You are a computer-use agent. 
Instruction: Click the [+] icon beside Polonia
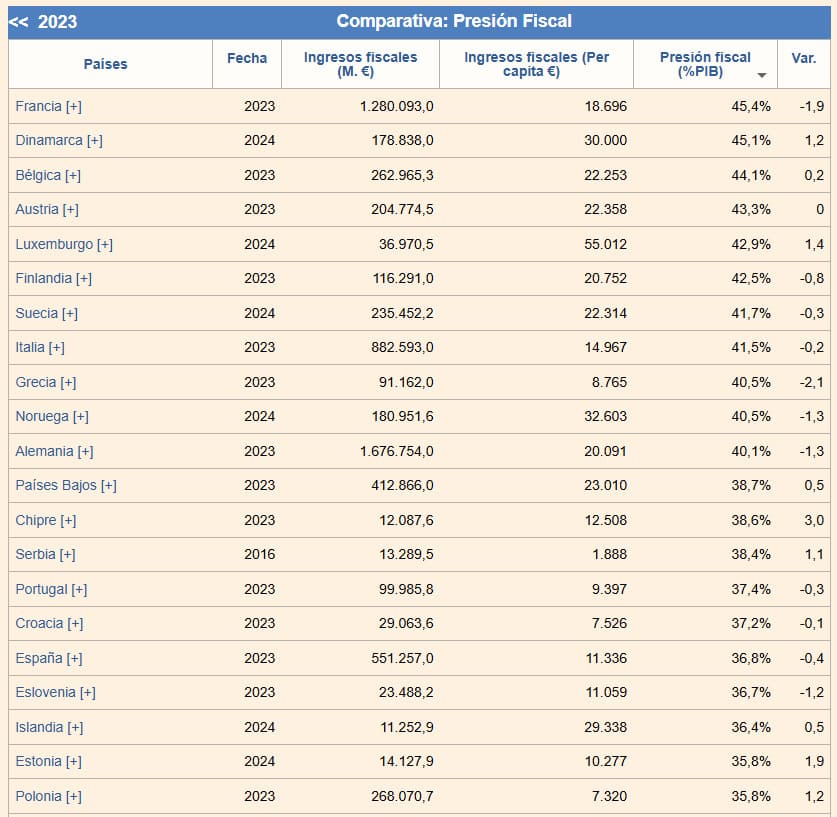pos(75,796)
